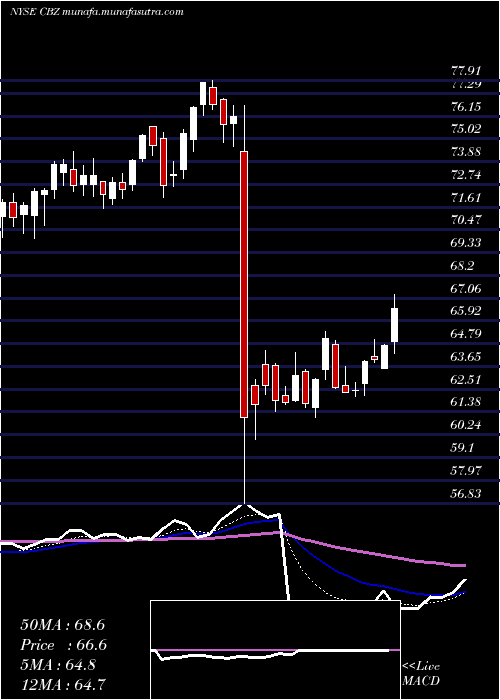Viewport: 500px width, 700px height.
Task: Click the 75.02 price level label
Action: [466, 129]
